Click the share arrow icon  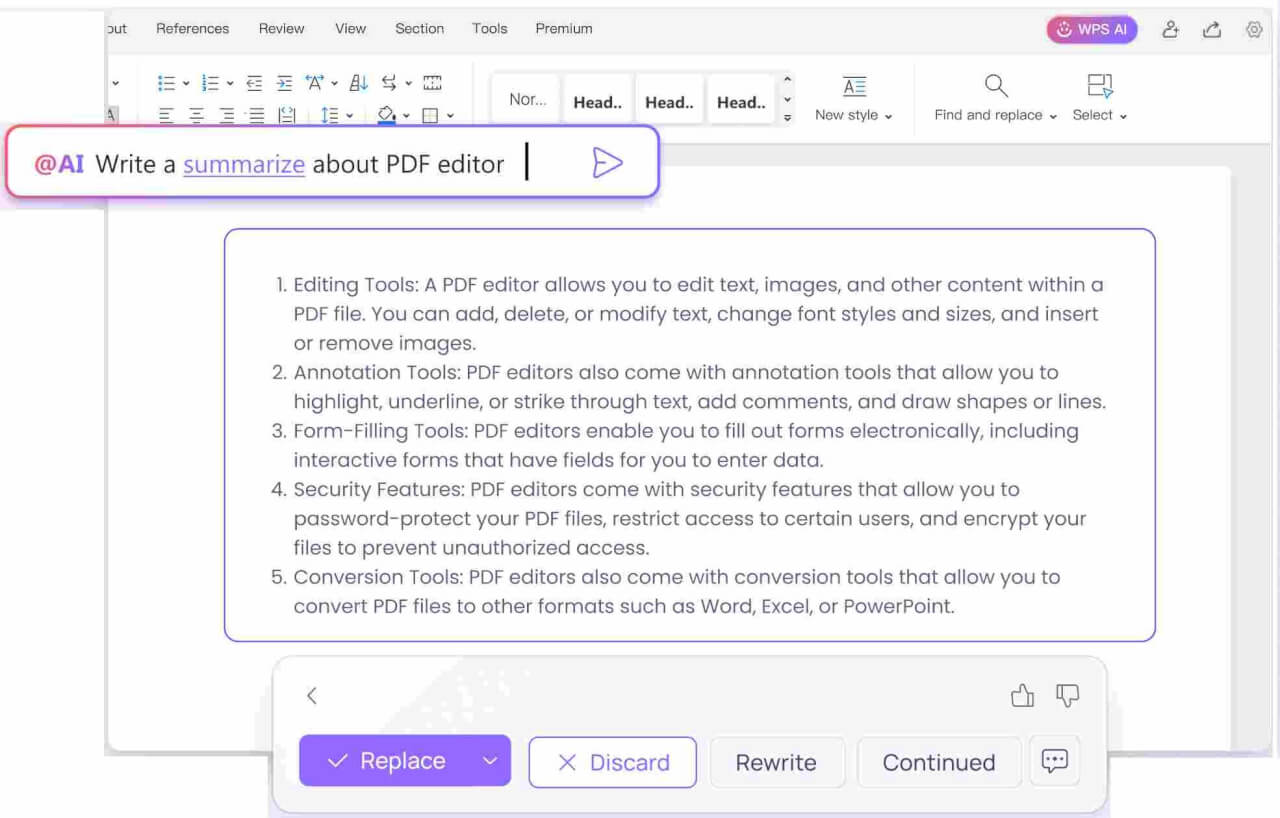[1212, 30]
